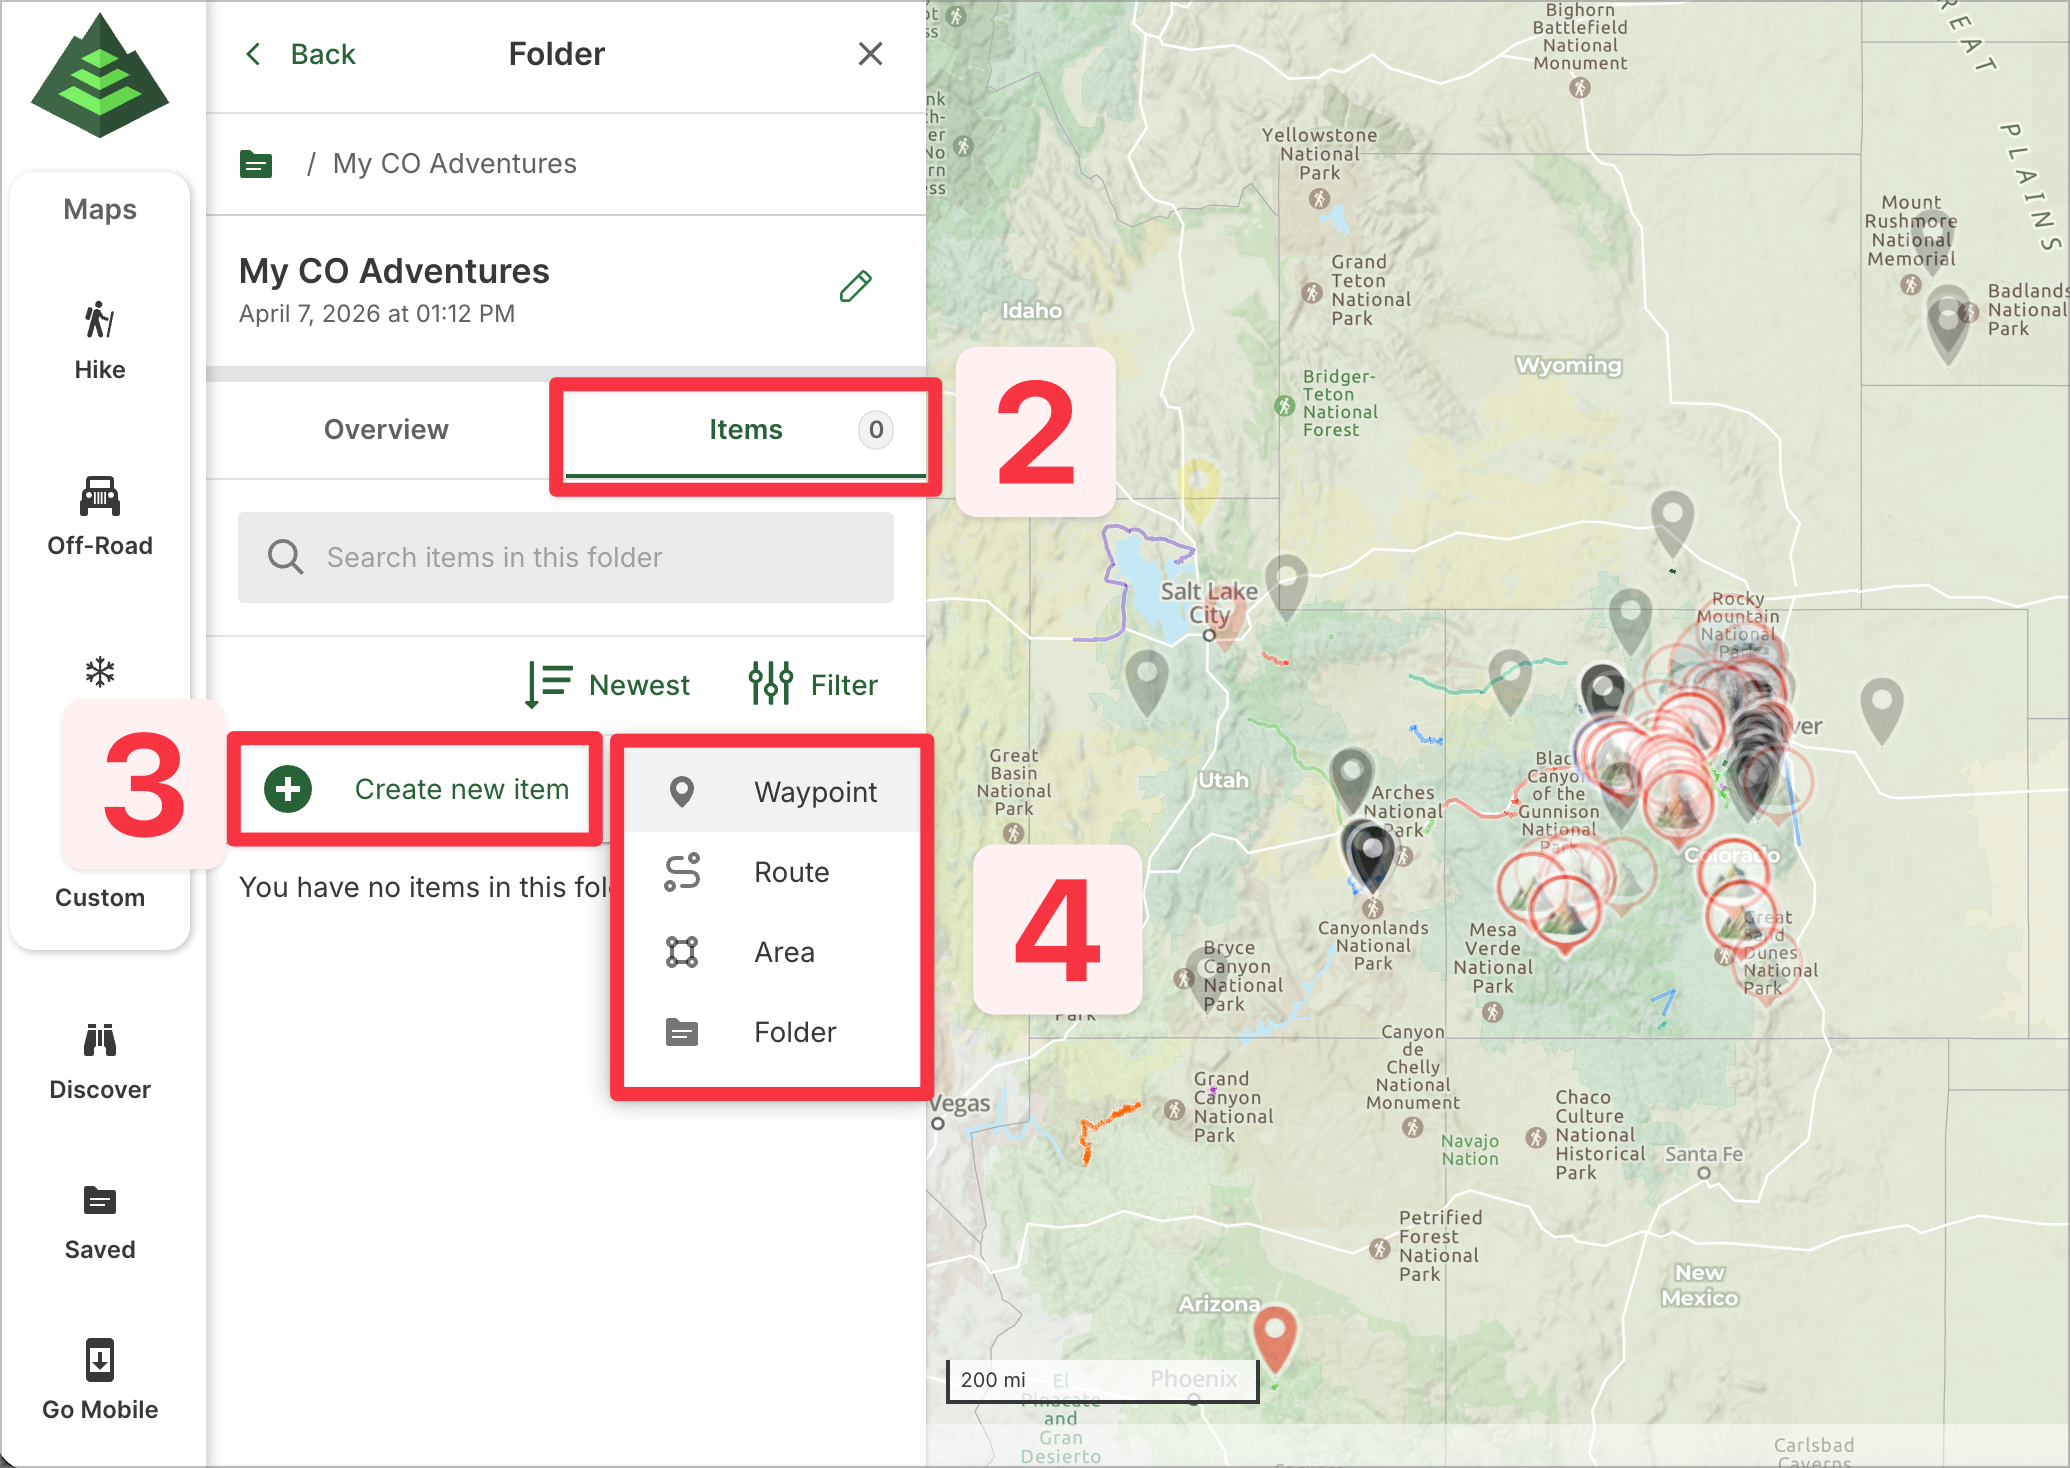Click the search items in folder field
This screenshot has height=1468, width=2070.
click(x=566, y=557)
